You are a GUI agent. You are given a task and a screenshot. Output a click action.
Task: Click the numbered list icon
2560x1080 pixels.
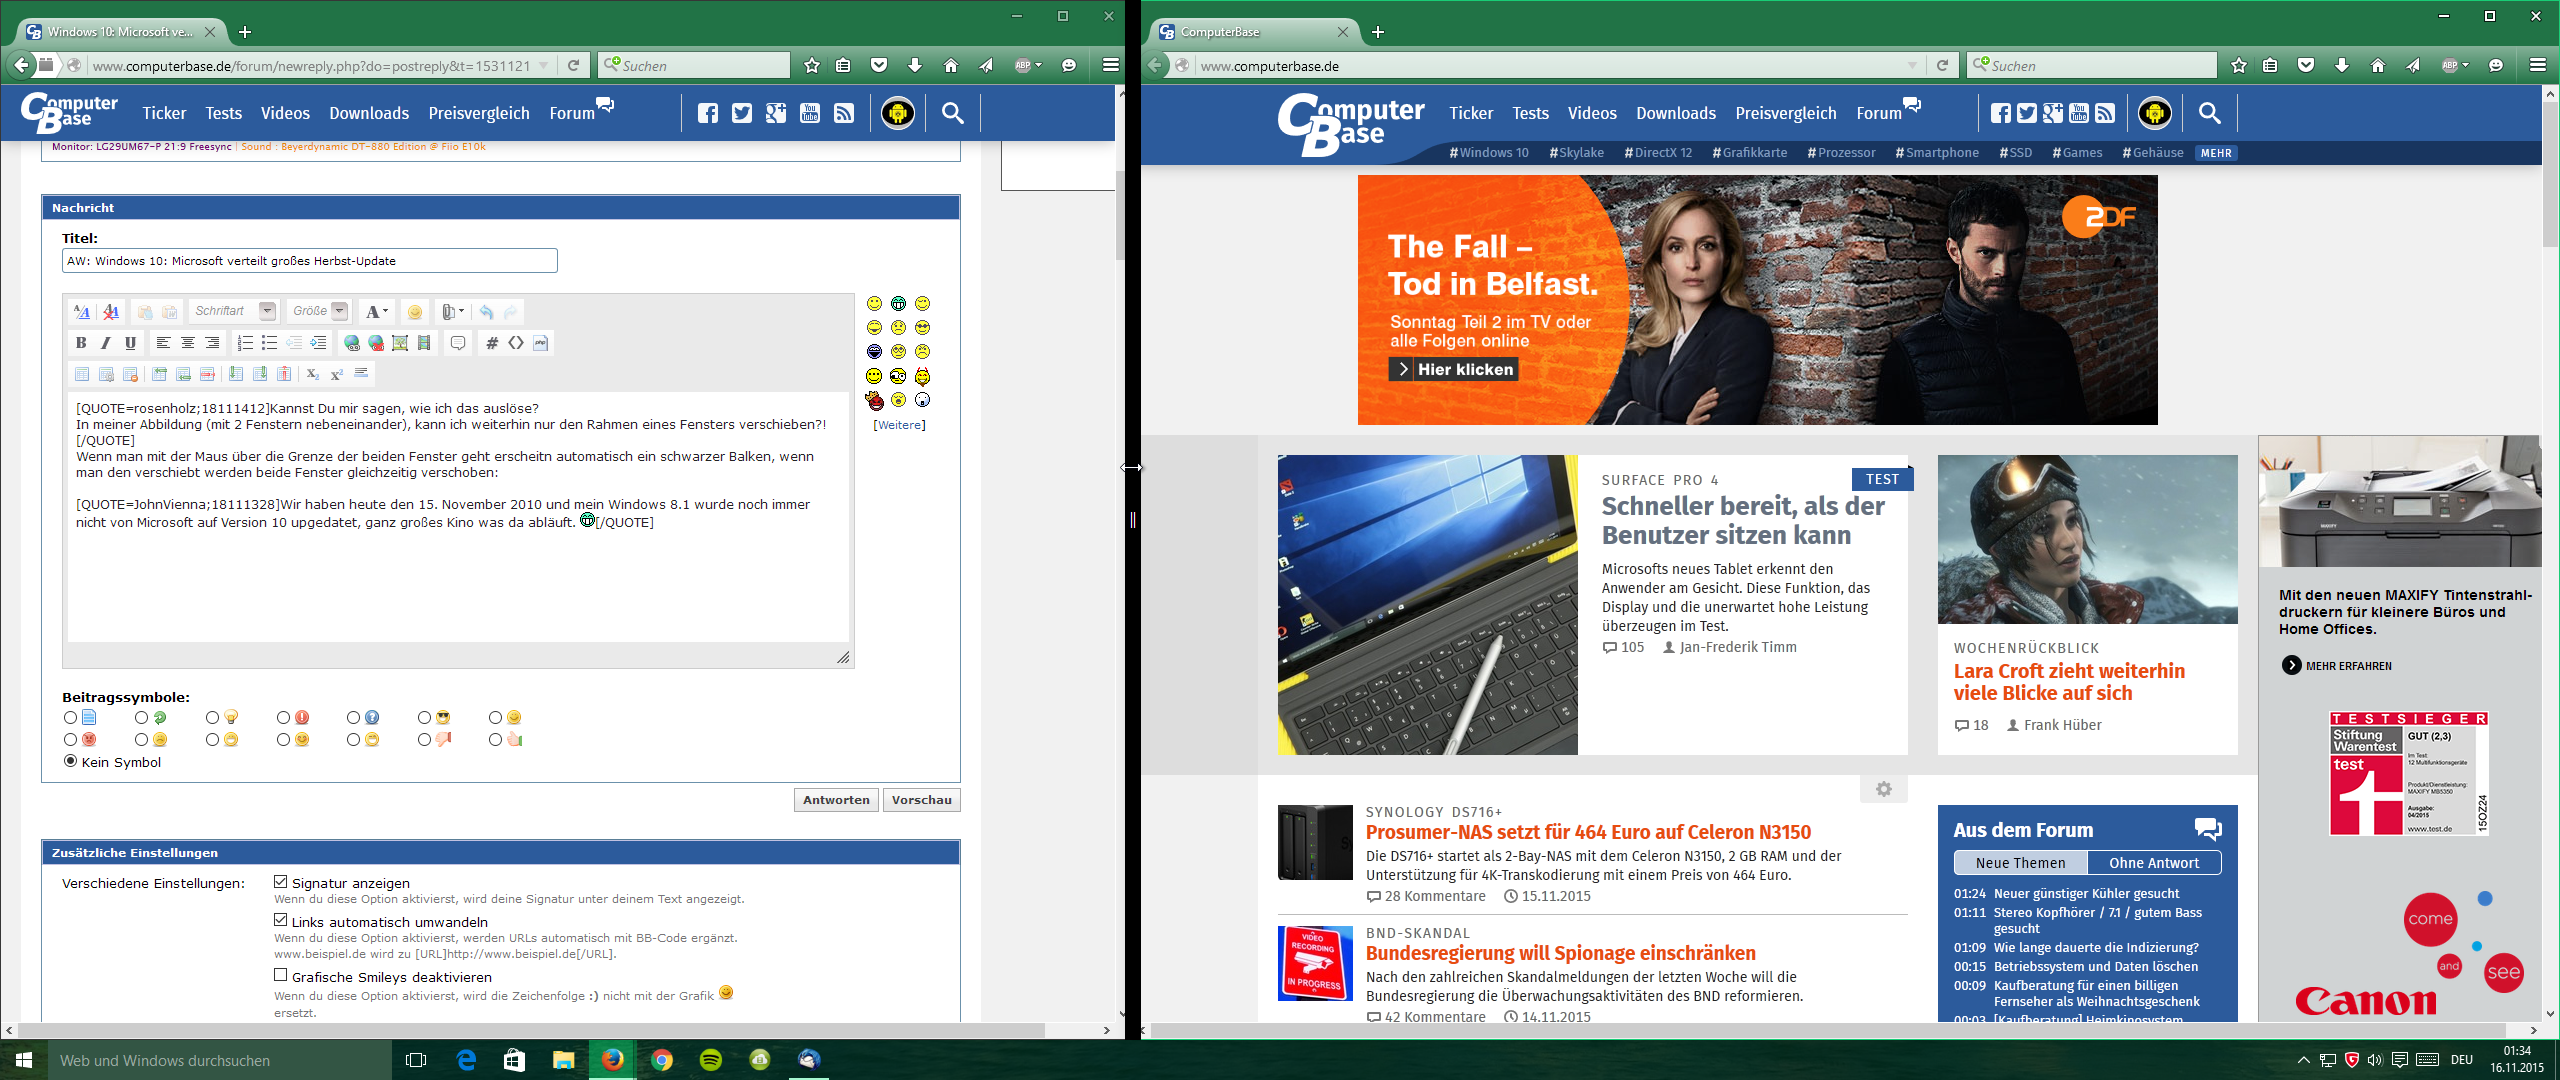(245, 343)
